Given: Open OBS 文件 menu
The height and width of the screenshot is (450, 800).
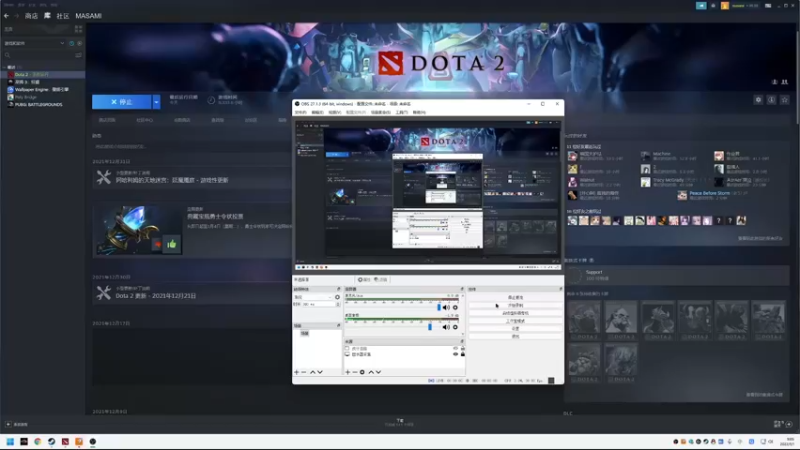Looking at the screenshot, I should [x=301, y=112].
